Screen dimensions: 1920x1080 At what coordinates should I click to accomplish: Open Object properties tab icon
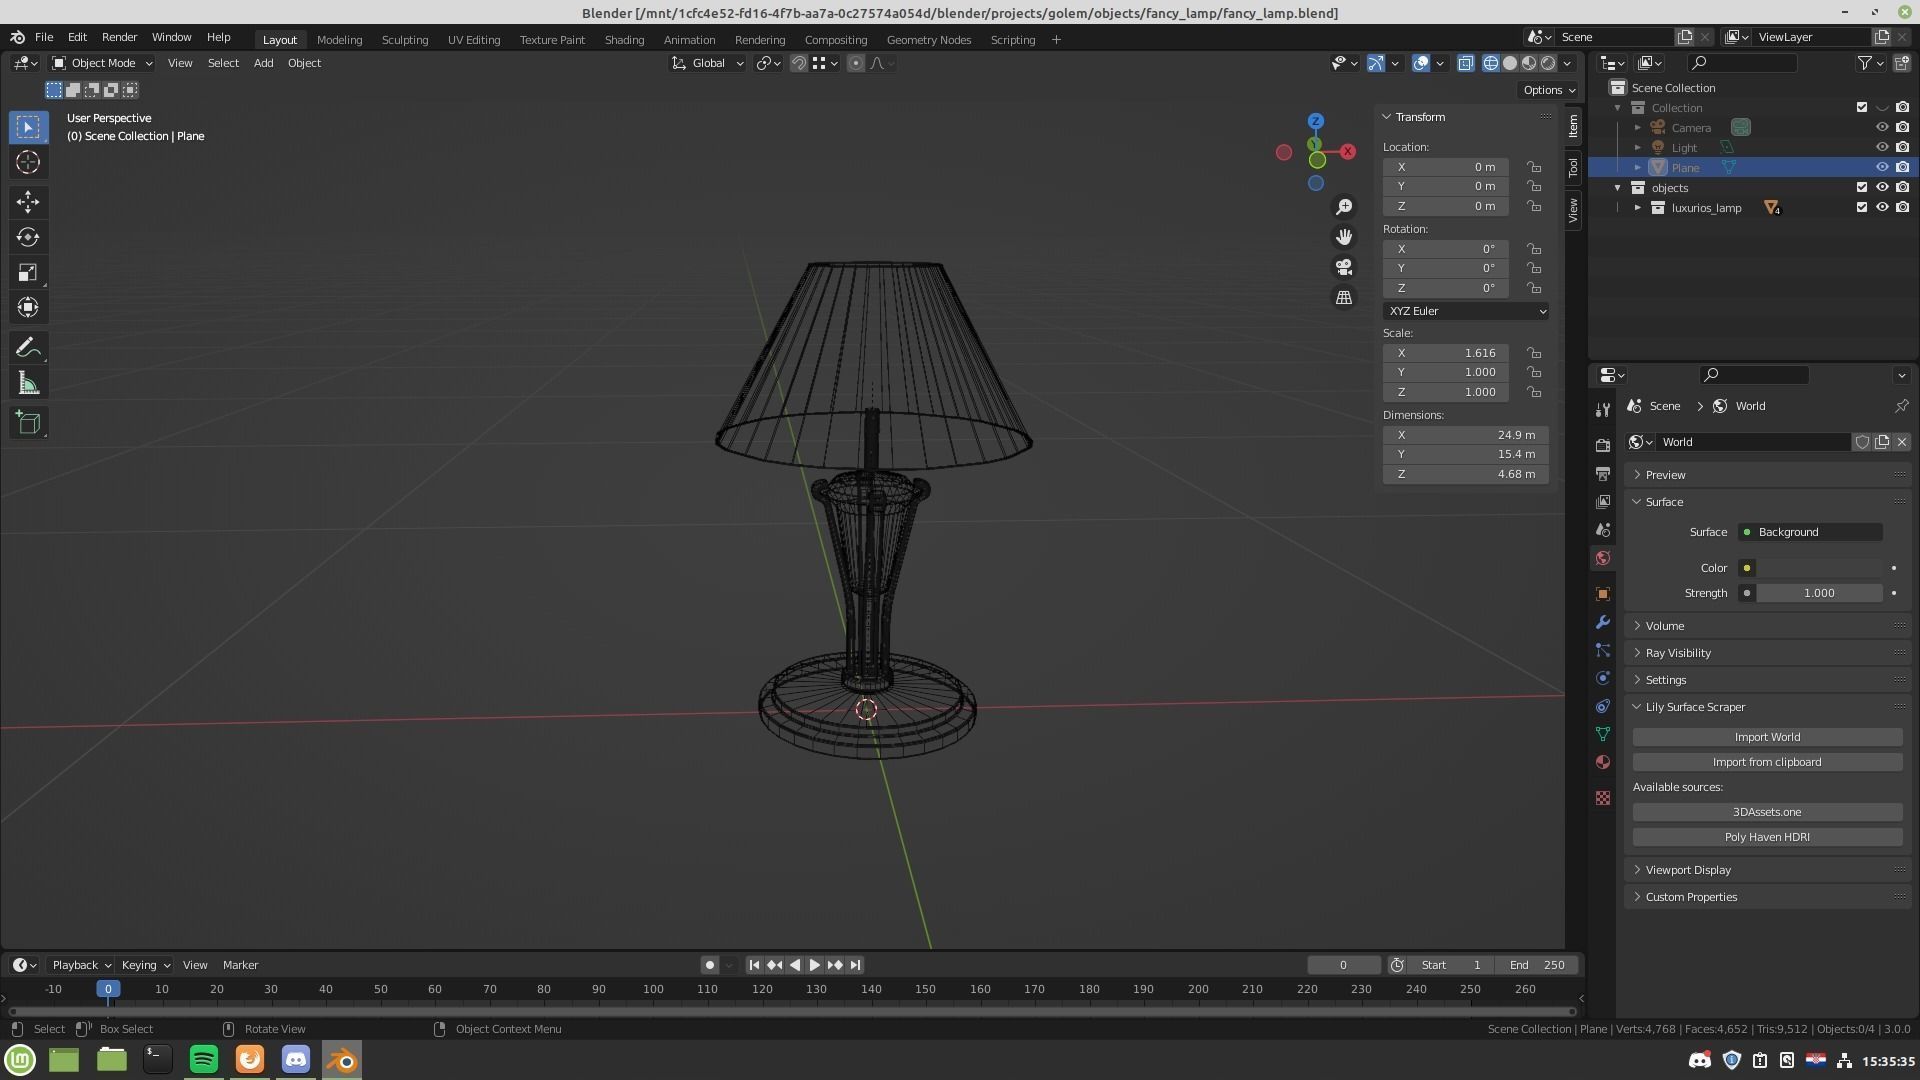point(1603,594)
